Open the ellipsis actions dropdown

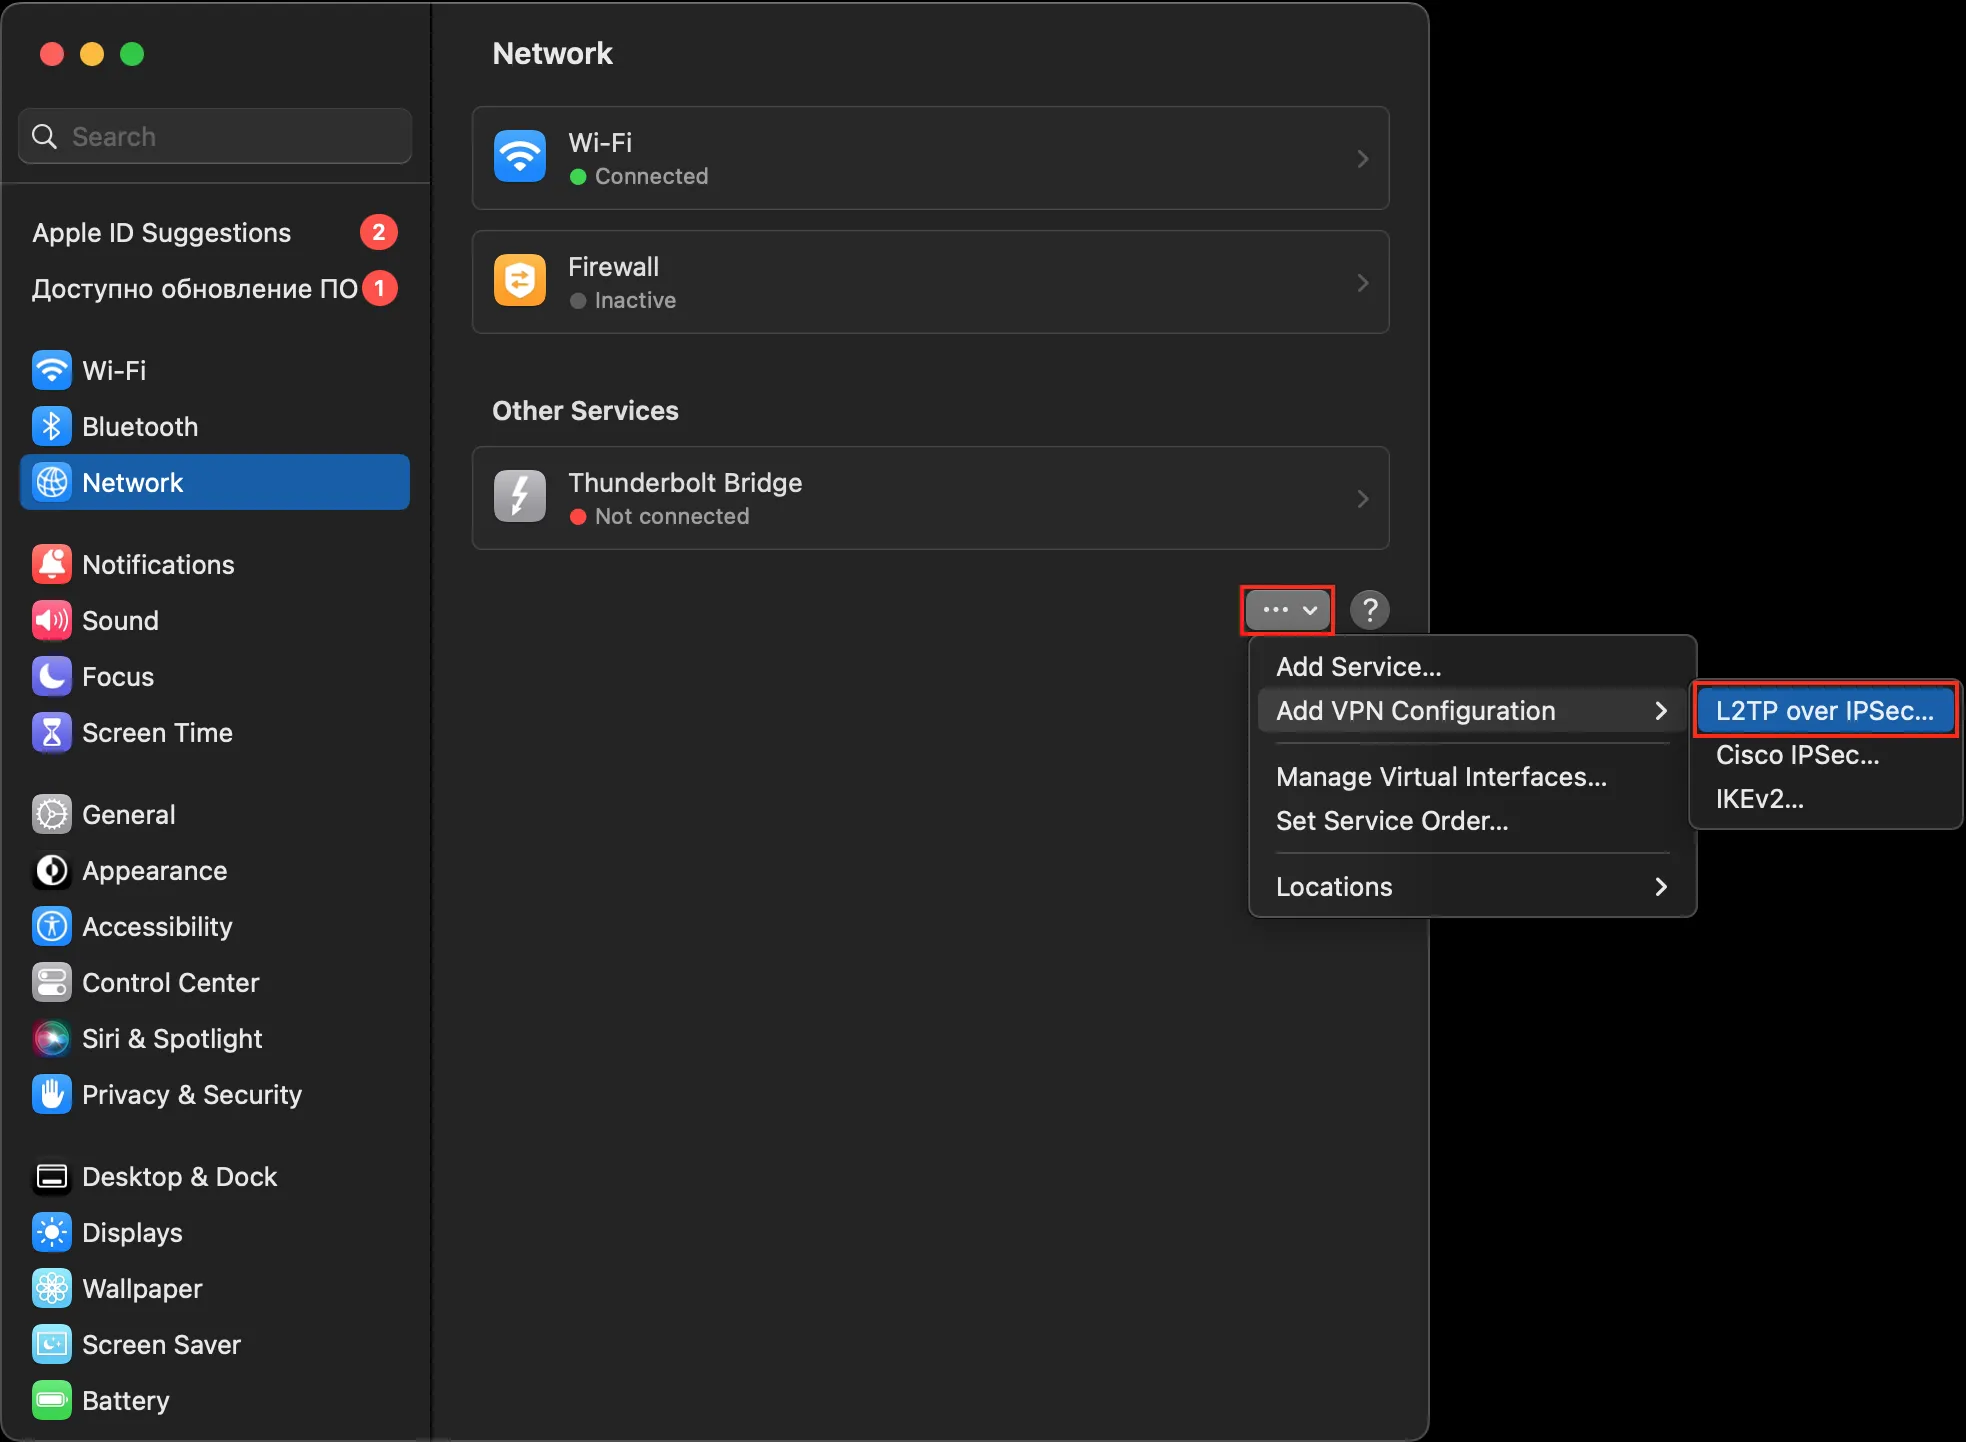(x=1288, y=609)
